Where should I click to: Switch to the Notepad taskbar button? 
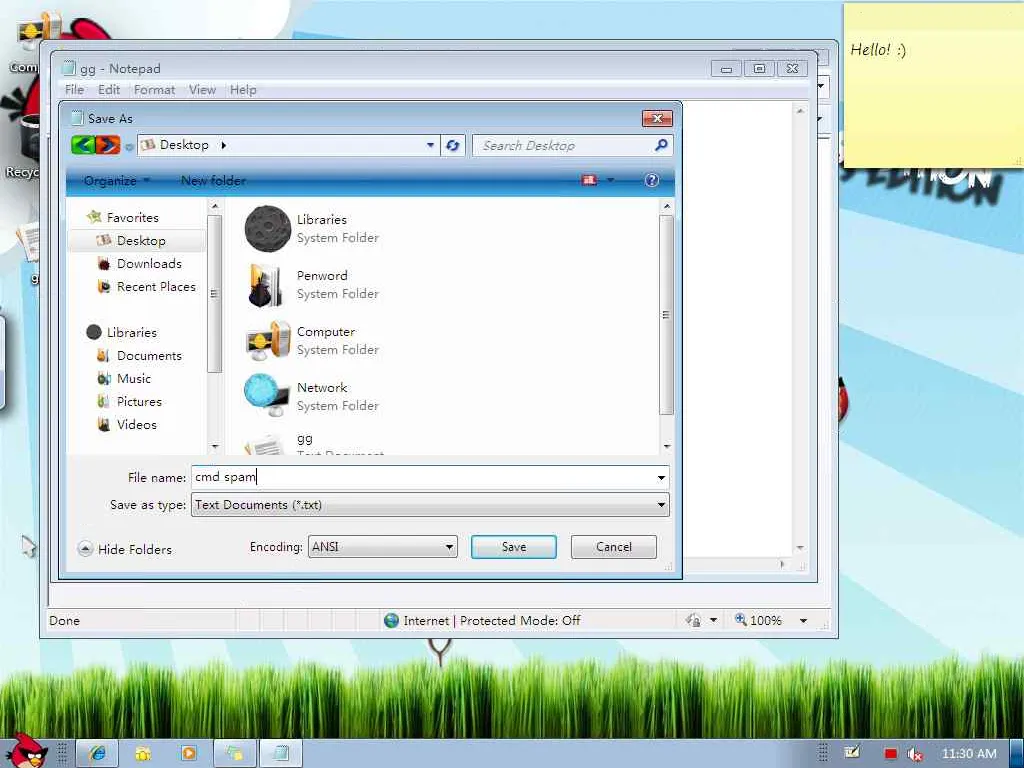pos(281,753)
